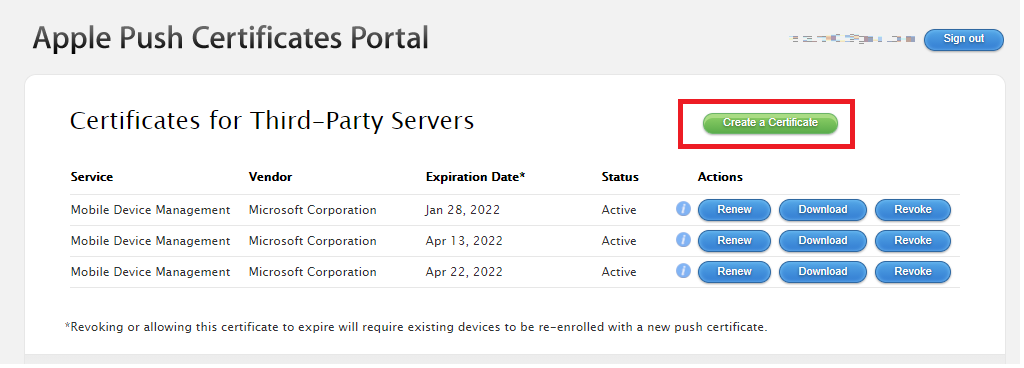The image size is (1024, 368).
Task: Select the Status column header
Action: tap(620, 177)
